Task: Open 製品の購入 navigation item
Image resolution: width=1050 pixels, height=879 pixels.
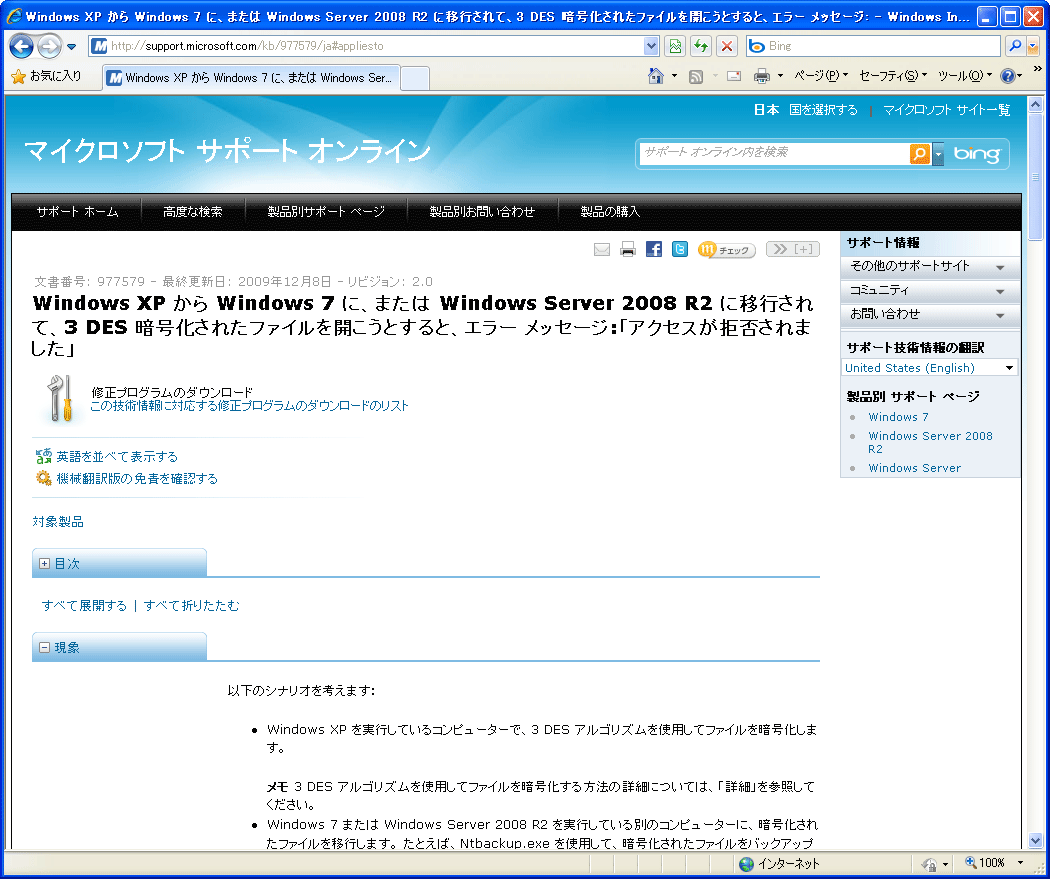Action: [x=609, y=212]
